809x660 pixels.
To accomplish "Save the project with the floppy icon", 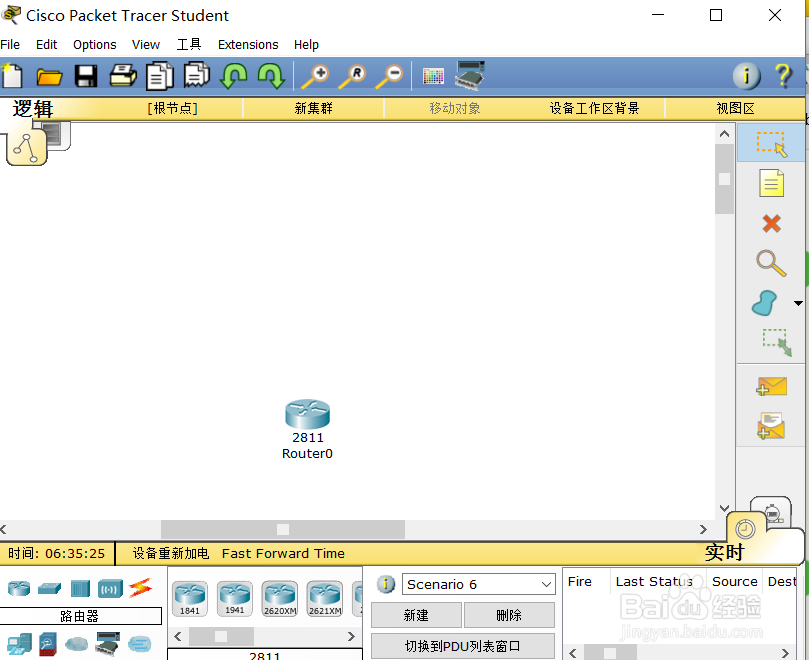I will point(86,76).
